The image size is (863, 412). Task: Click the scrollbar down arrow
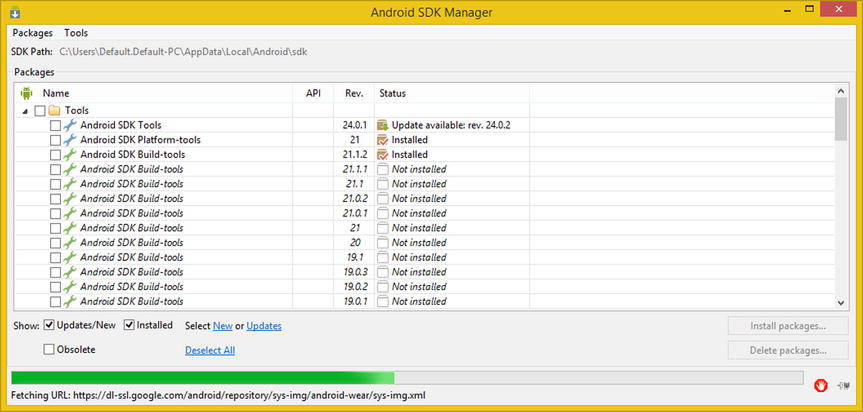click(x=840, y=302)
